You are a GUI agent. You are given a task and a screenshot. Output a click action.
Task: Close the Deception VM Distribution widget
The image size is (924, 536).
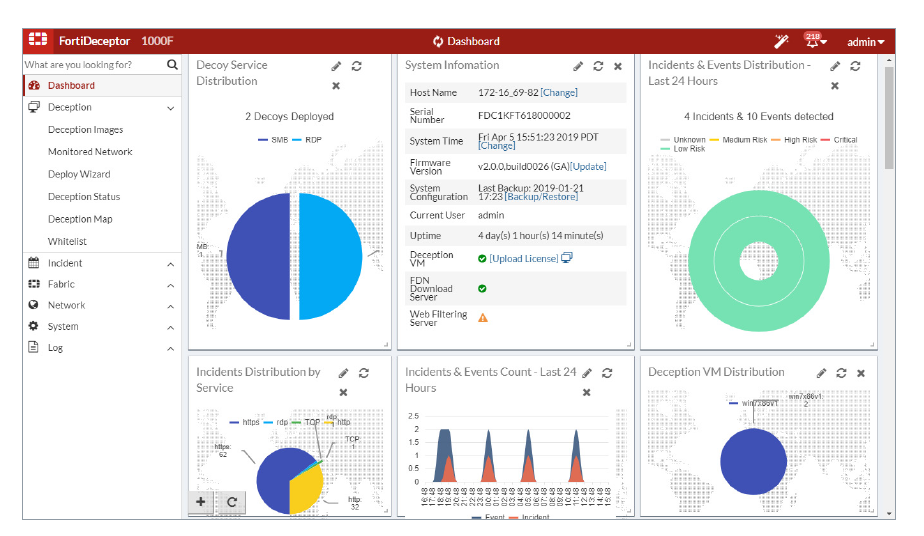click(860, 373)
